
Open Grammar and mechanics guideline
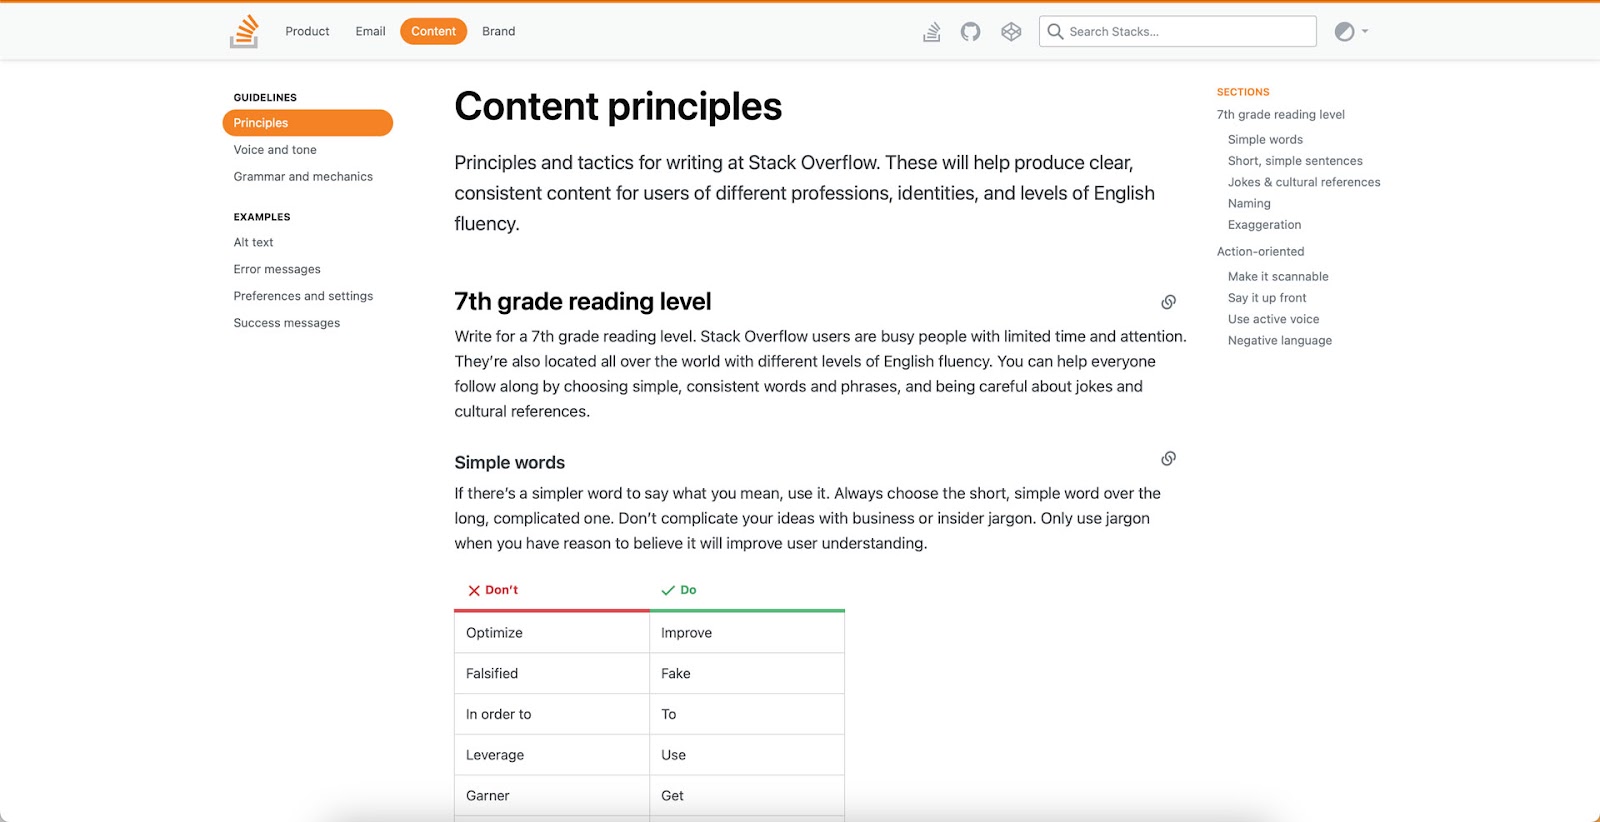click(303, 177)
